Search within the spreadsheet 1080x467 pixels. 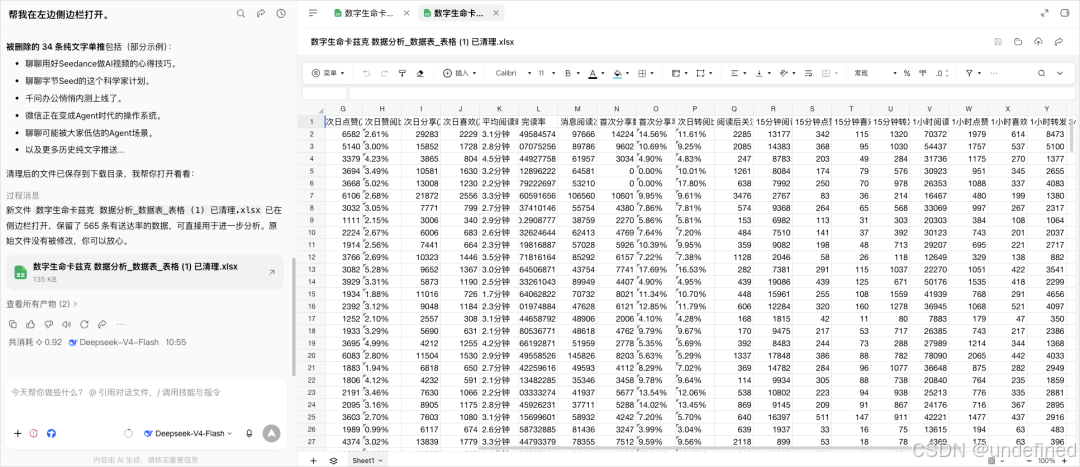(1041, 73)
